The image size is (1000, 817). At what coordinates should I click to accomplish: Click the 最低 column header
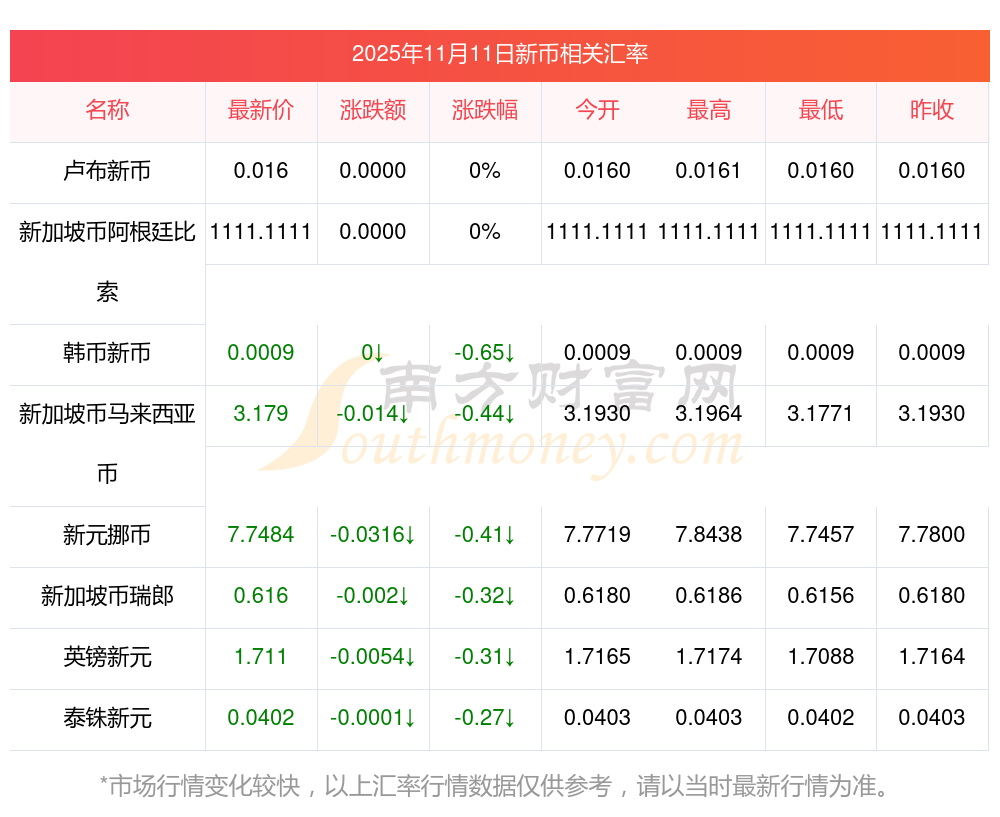(821, 110)
